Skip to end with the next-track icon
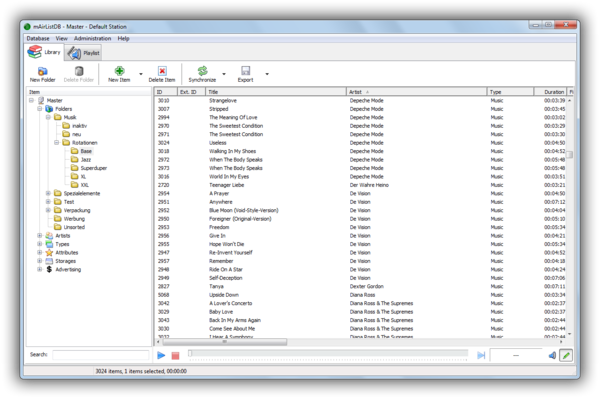Viewport: 600px width, 399px height. point(481,355)
